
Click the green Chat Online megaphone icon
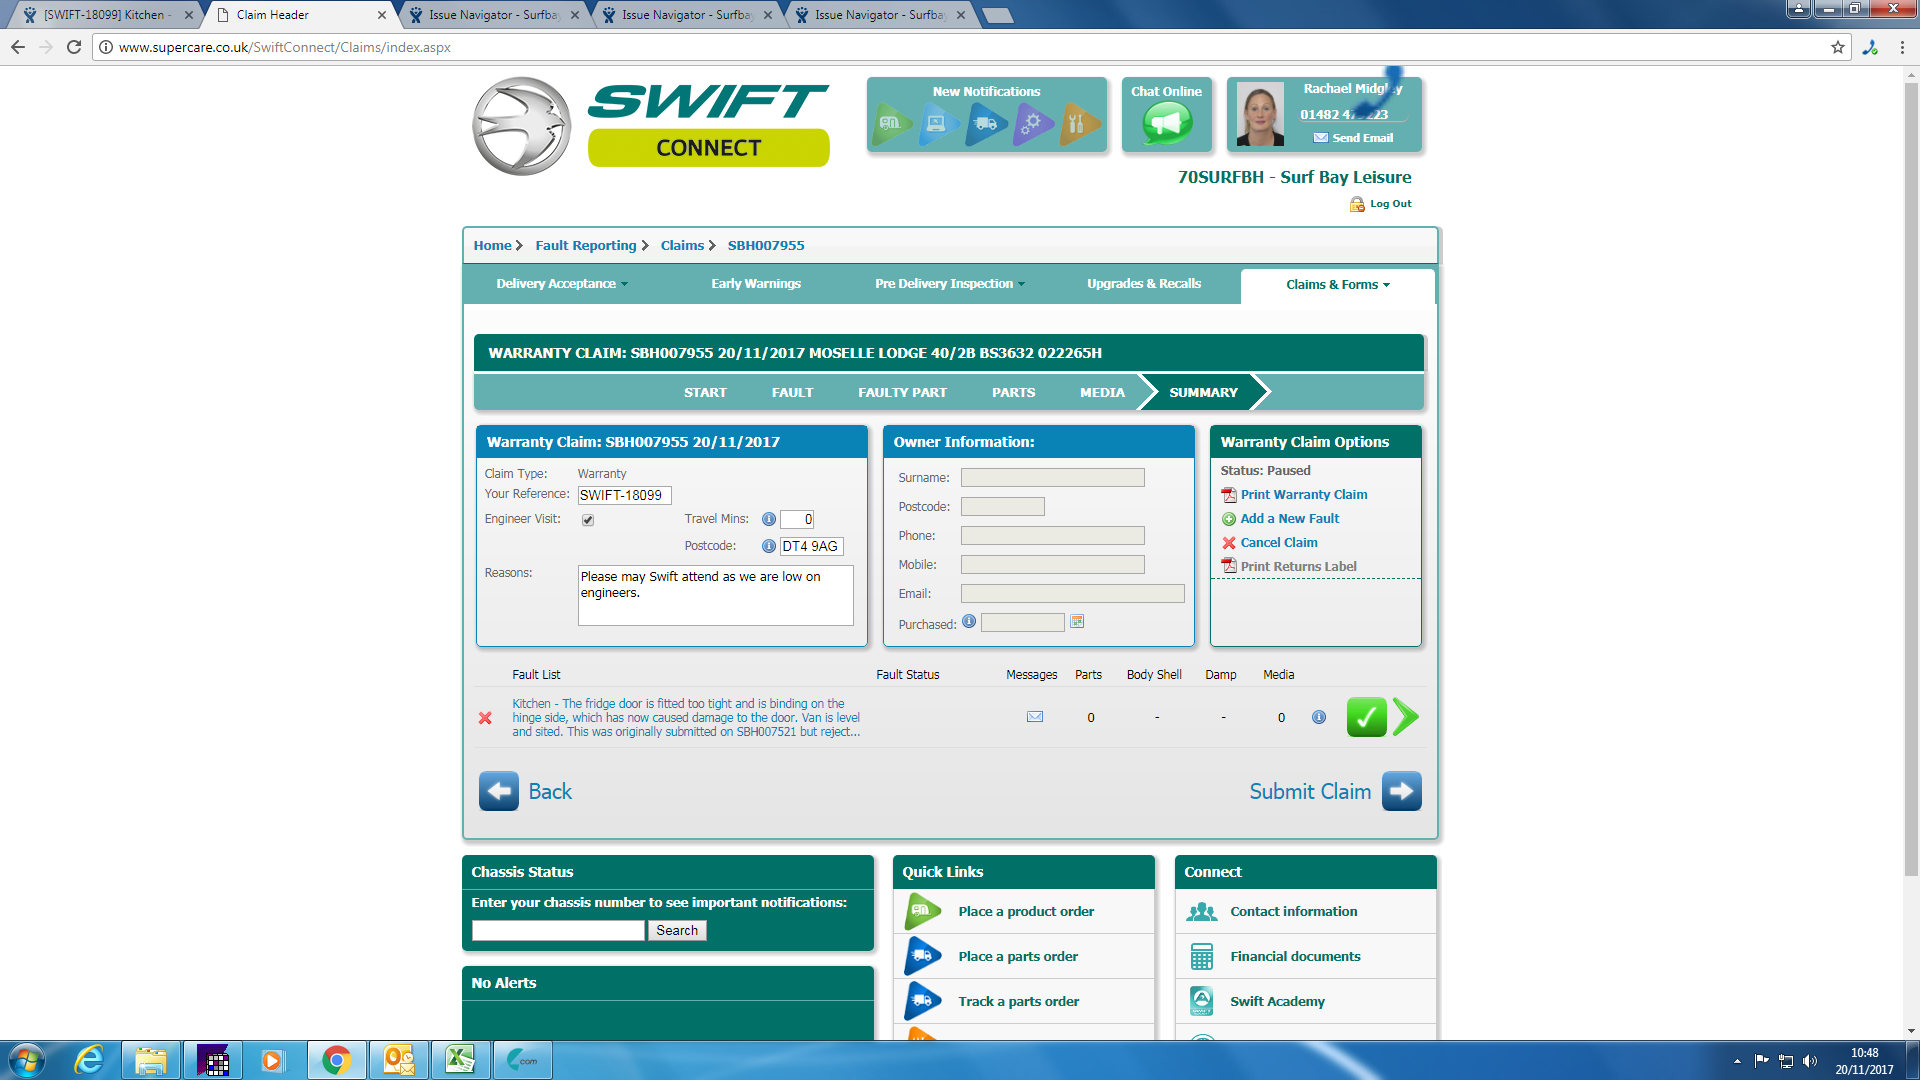click(x=1166, y=123)
